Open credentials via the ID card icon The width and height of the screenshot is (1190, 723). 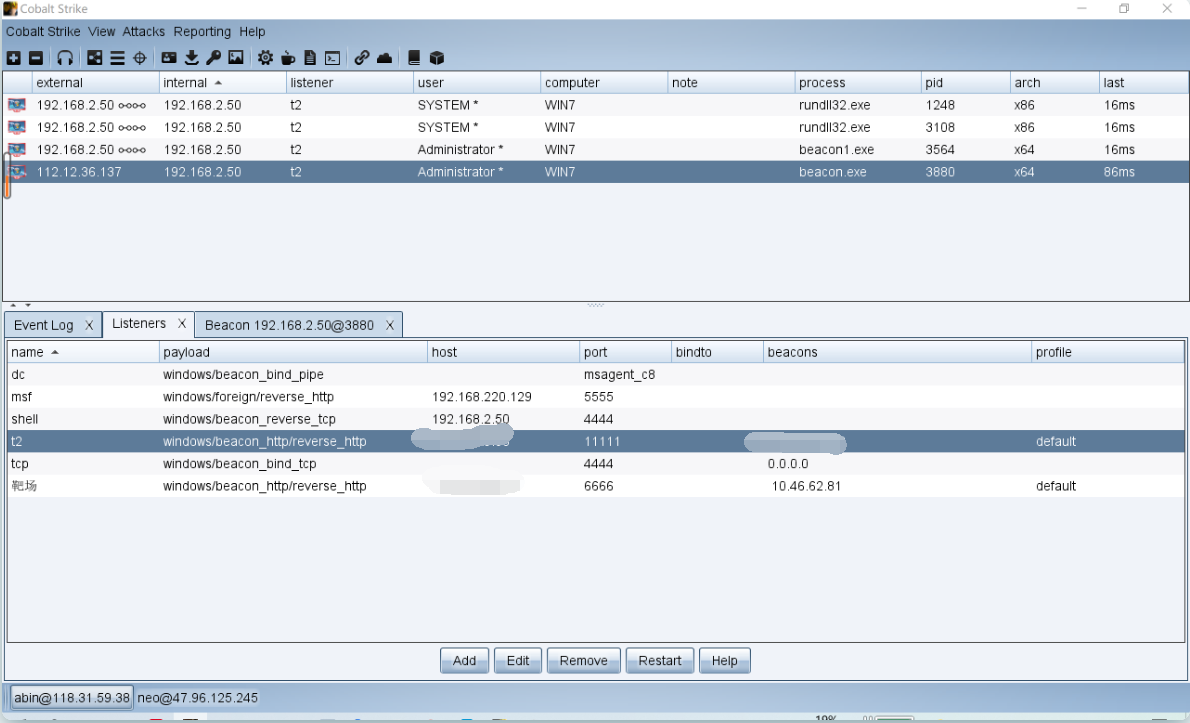tap(169, 58)
